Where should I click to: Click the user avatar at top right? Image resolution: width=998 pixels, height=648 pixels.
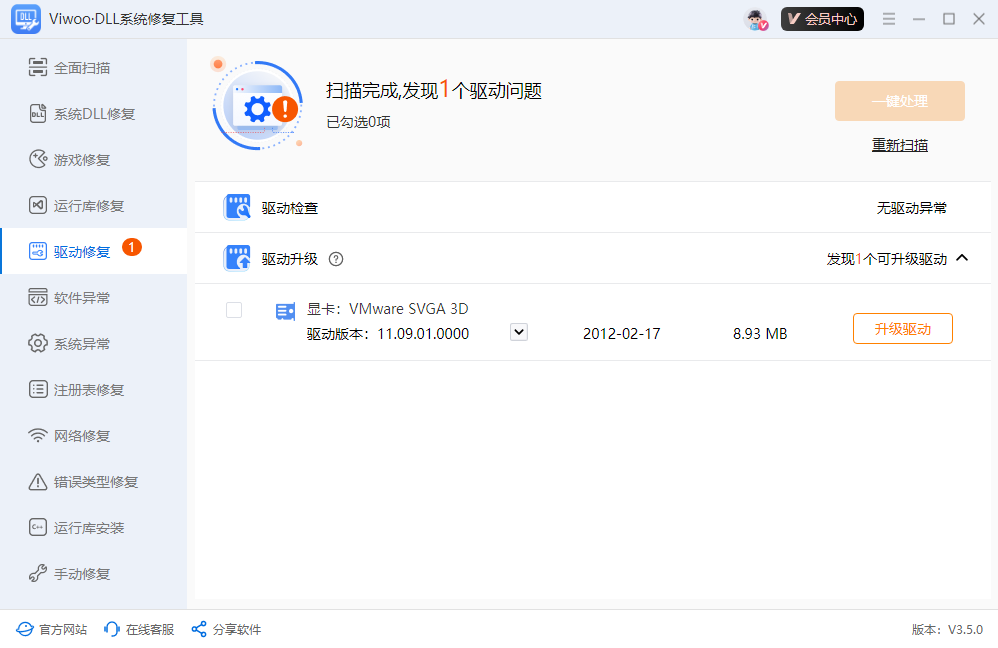(x=755, y=18)
